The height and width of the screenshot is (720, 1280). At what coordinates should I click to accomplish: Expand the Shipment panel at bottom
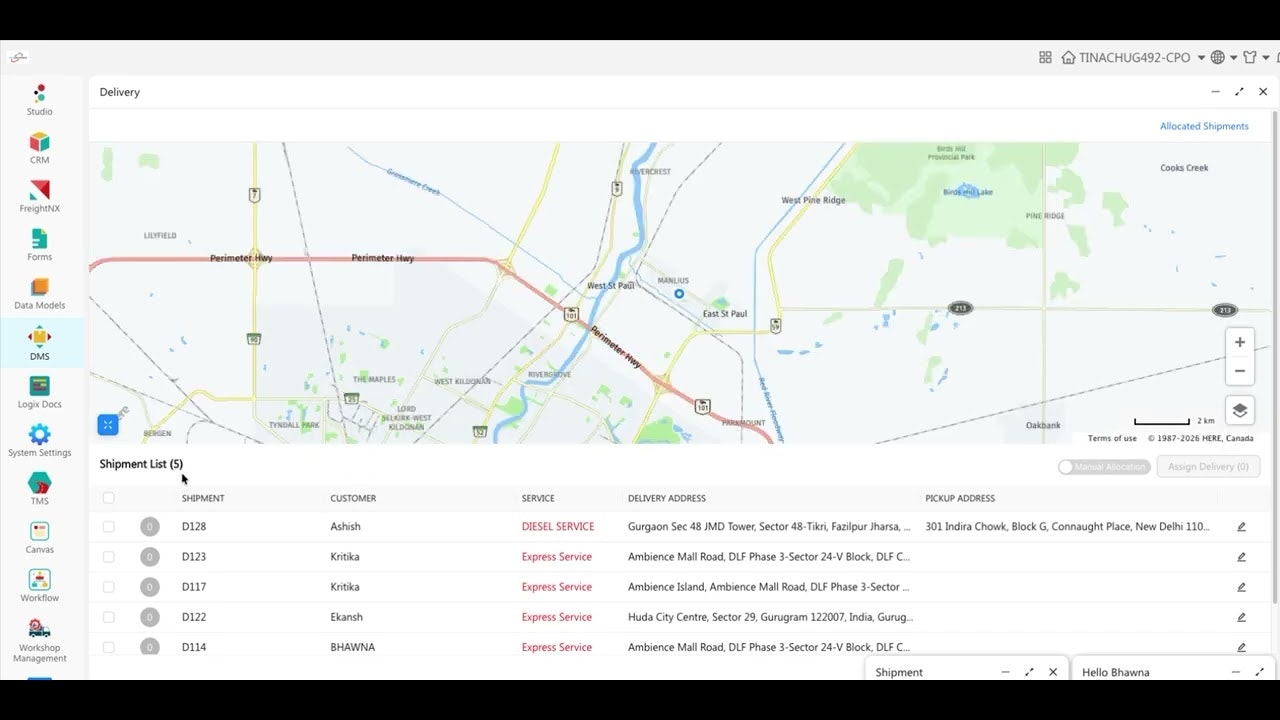1029,672
